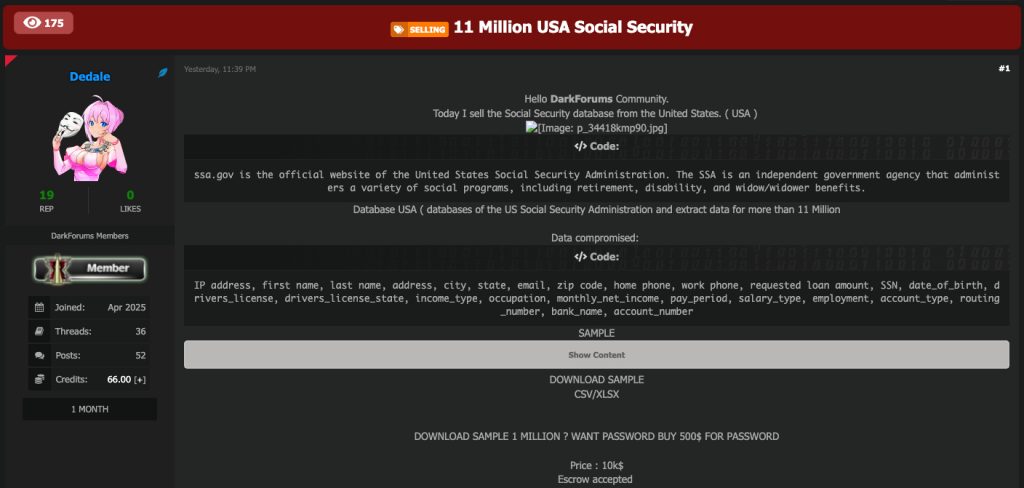
Task: Click the 1 MONTH badge
Action: coord(89,409)
